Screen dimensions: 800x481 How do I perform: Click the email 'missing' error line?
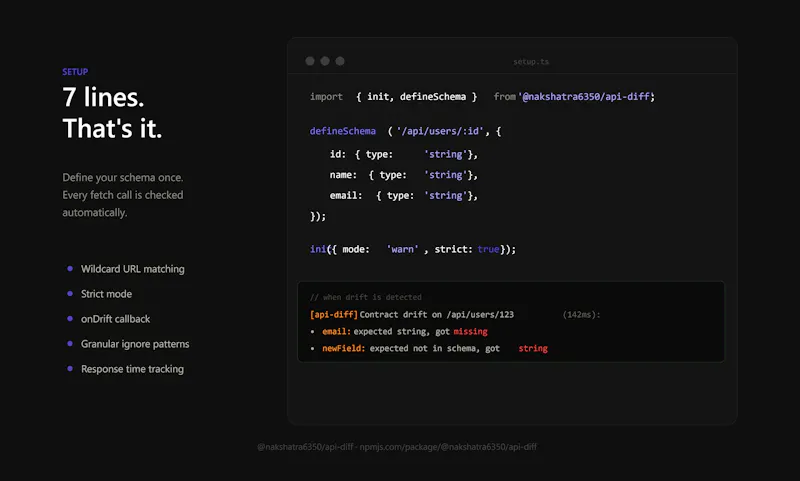399,332
